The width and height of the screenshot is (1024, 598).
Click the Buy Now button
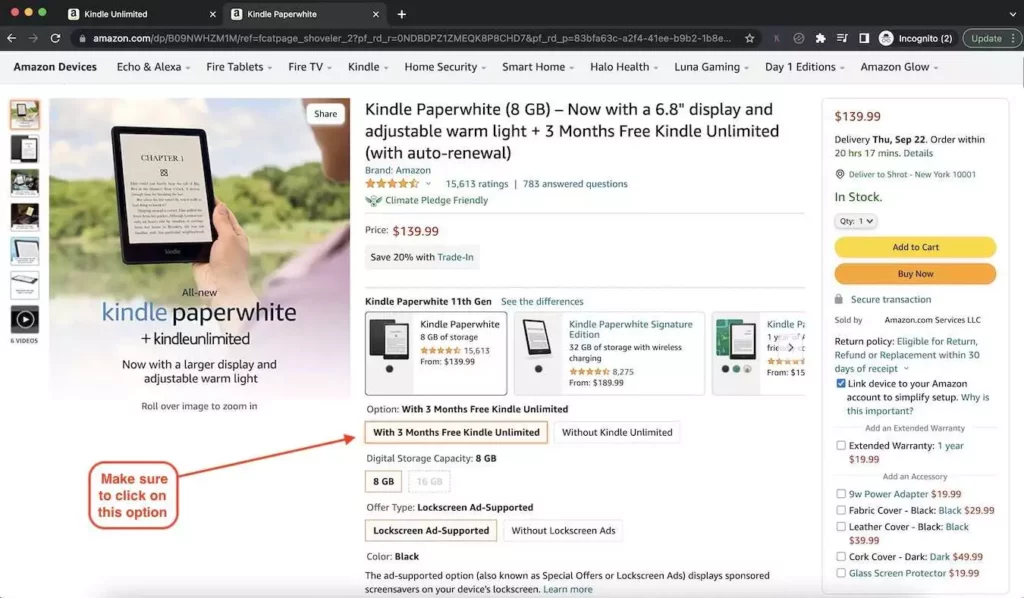coord(915,274)
